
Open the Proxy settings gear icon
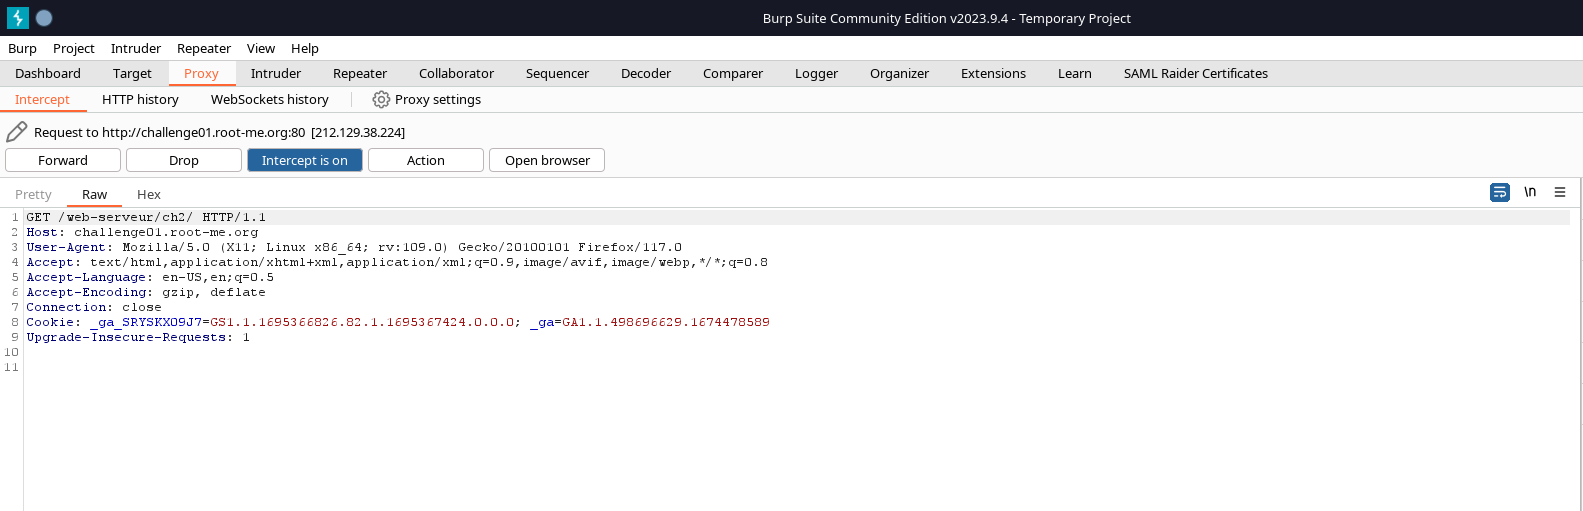381,99
